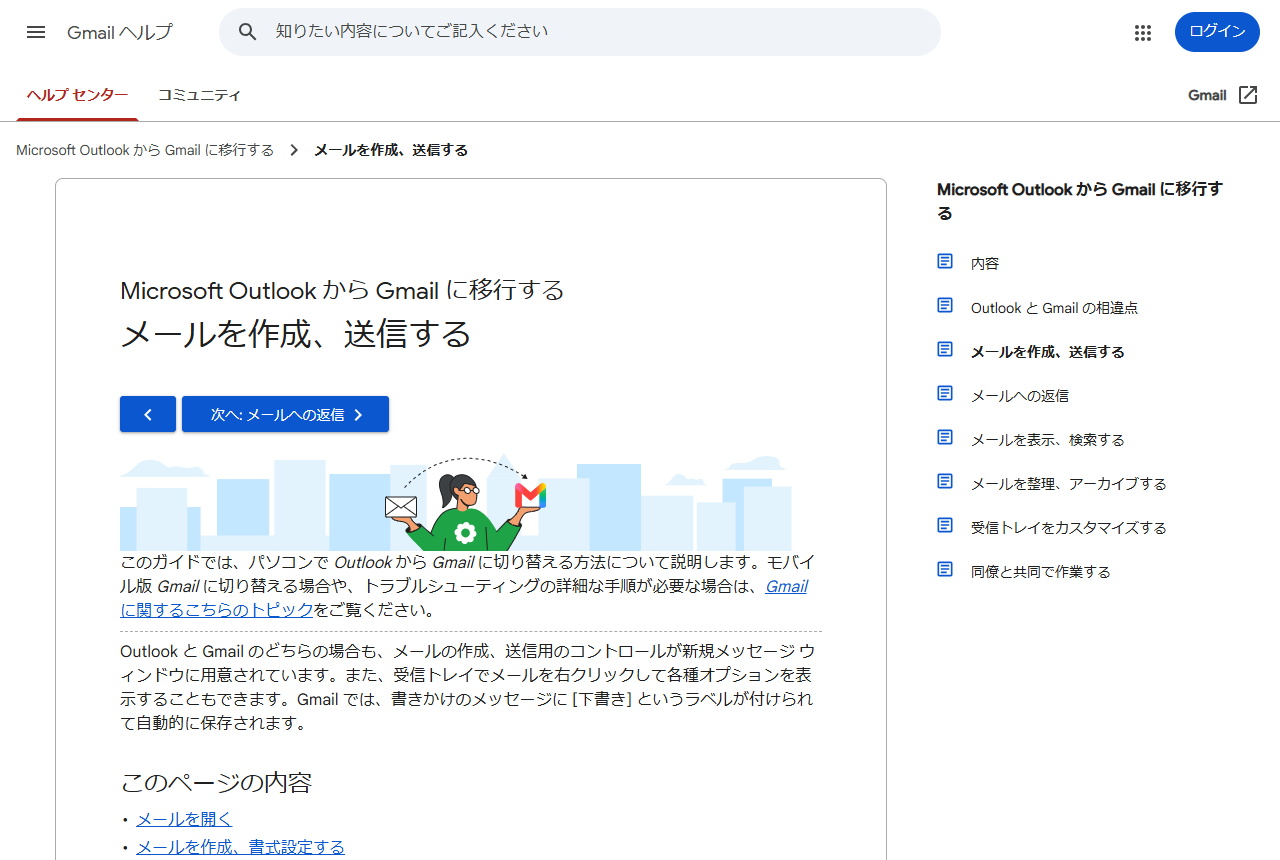
Task: Open the Google apps grid
Action: click(x=1143, y=32)
